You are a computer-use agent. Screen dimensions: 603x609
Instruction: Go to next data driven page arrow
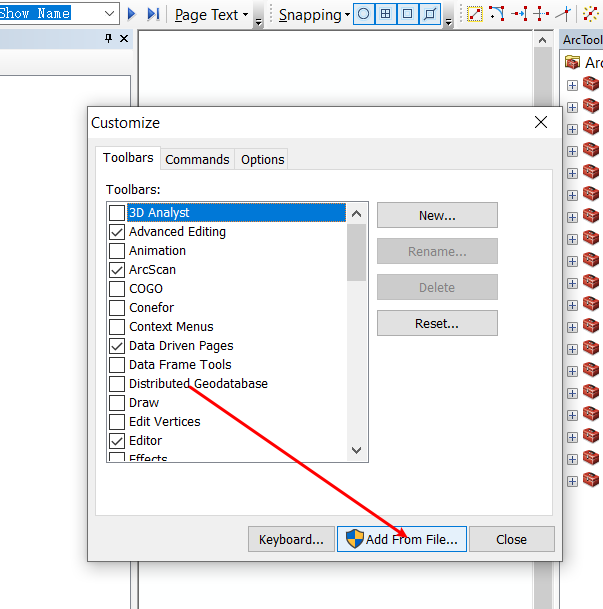pos(132,14)
